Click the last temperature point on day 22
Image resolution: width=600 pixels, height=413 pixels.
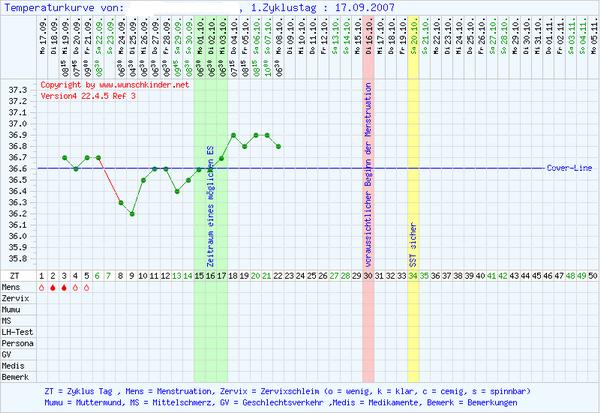[x=278, y=146]
